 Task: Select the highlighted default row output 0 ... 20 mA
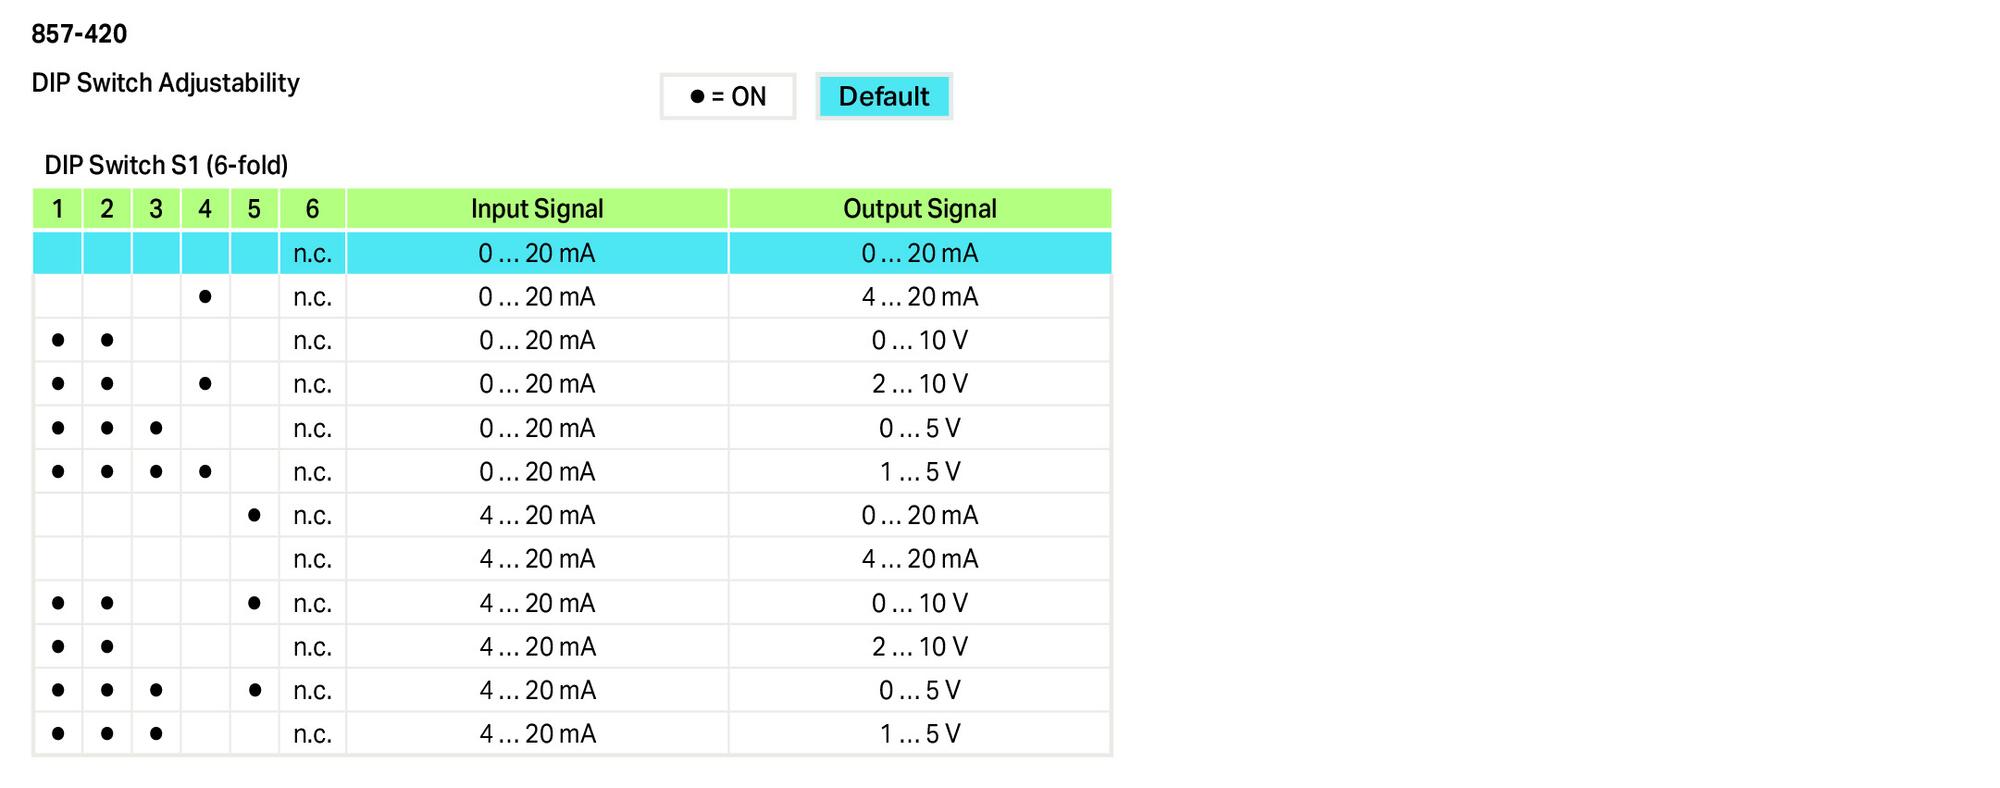pyautogui.click(x=920, y=253)
